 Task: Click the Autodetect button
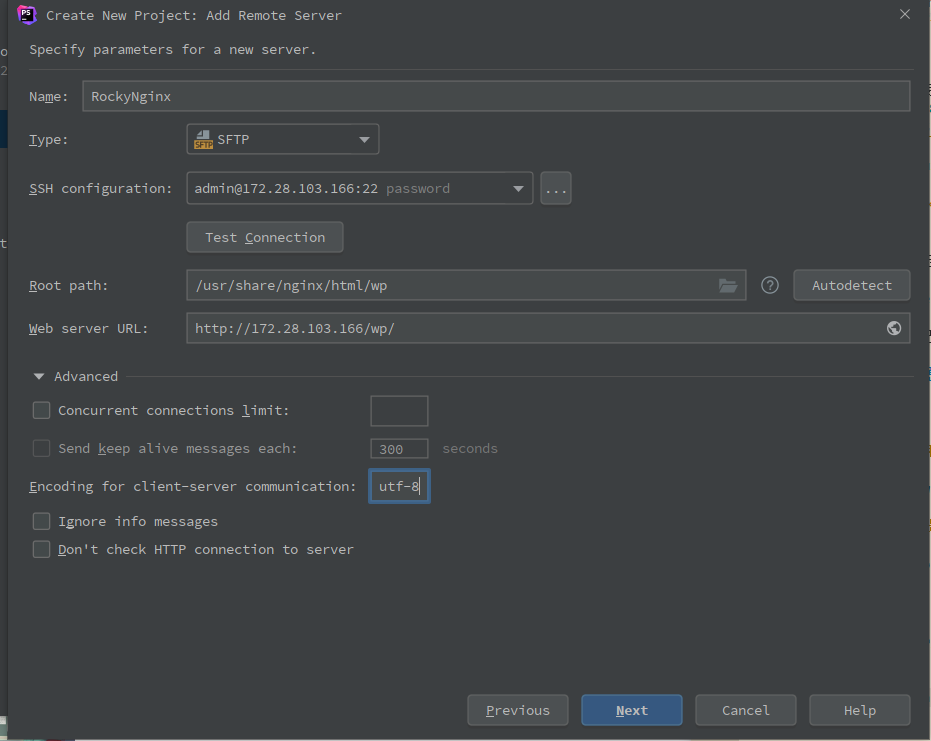(851, 285)
